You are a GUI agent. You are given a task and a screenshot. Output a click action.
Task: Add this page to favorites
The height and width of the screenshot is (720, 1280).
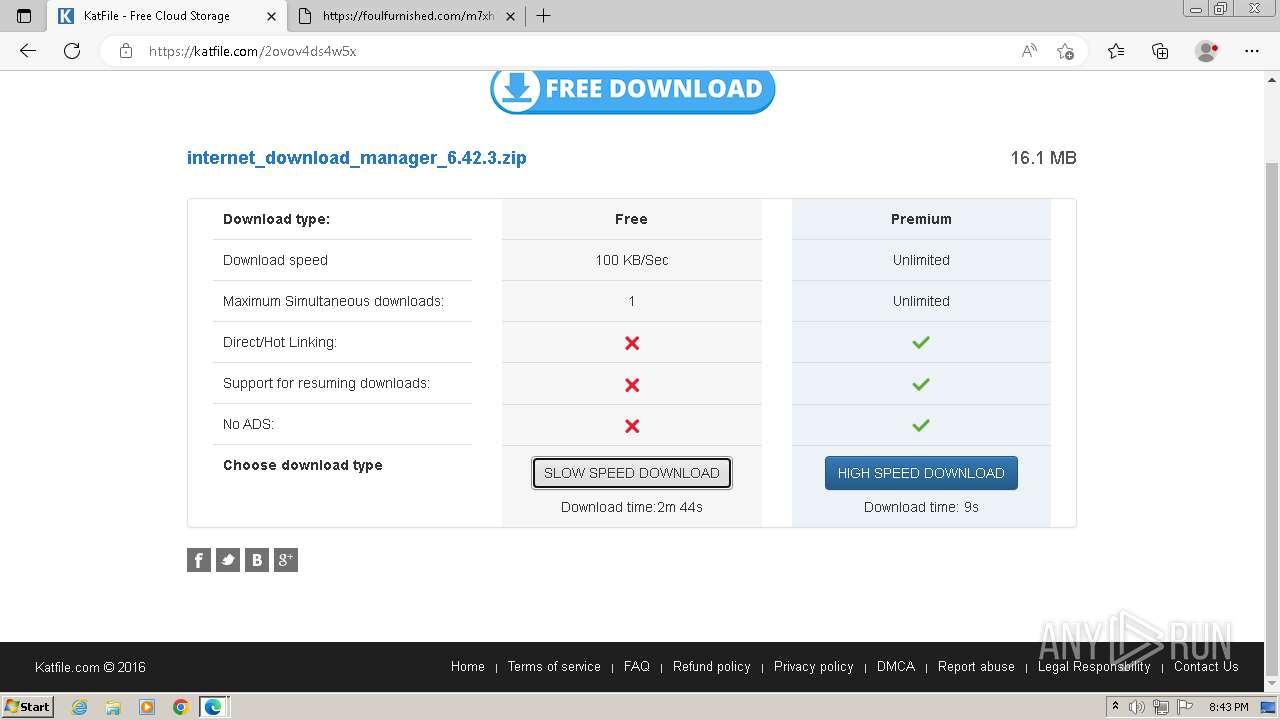click(1065, 51)
